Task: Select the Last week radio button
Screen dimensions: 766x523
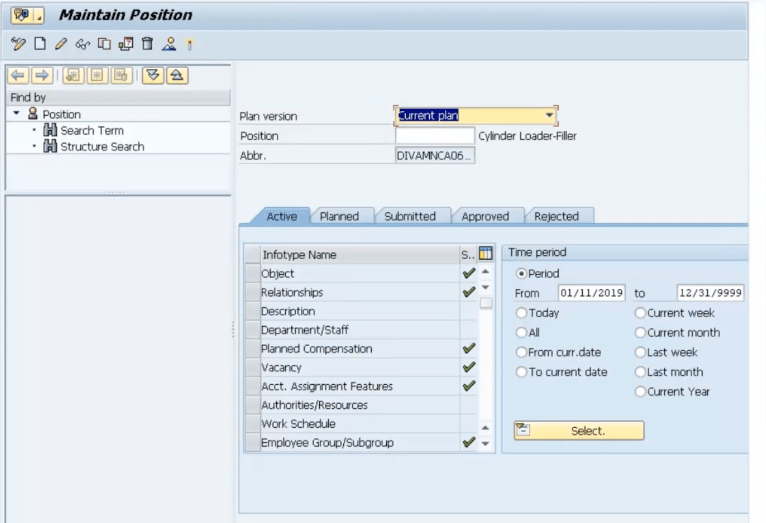Action: [x=640, y=352]
